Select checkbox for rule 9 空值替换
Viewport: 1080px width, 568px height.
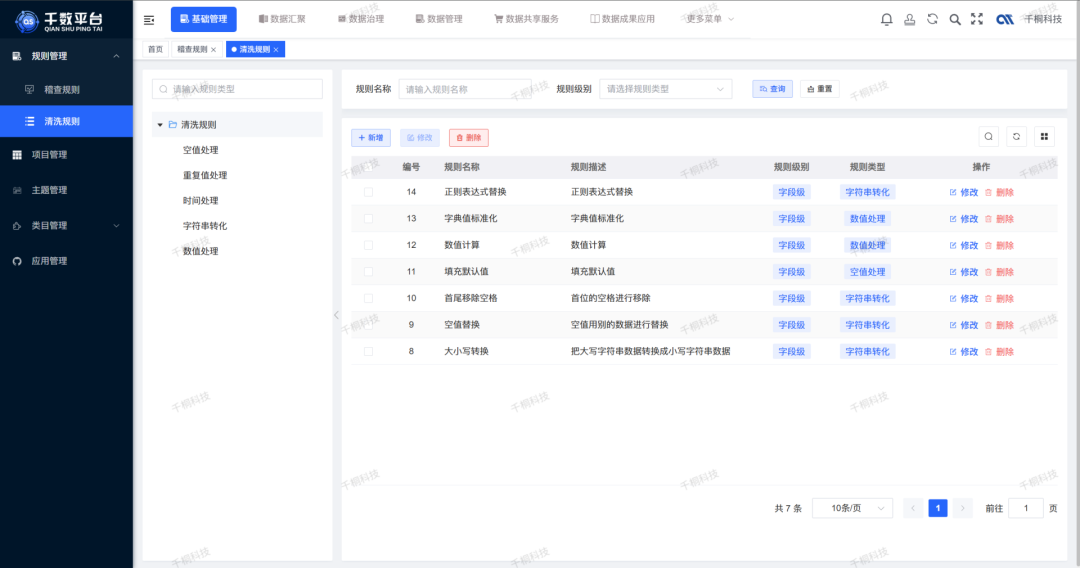pos(368,325)
